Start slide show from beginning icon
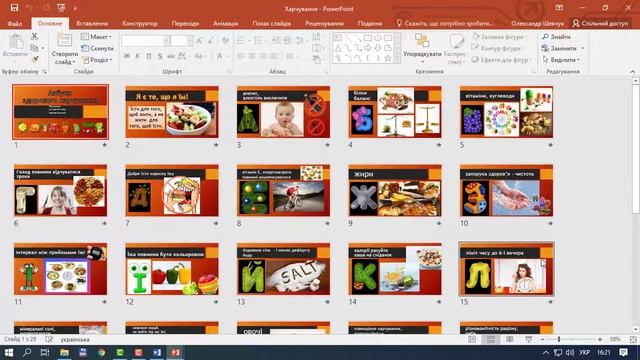This screenshot has width=640, height=360. (x=62, y=8)
